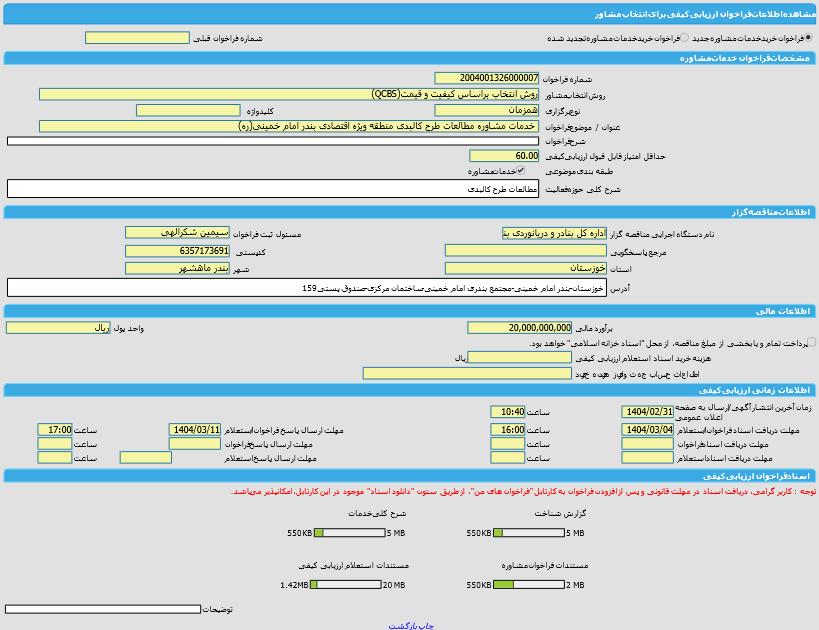819x630 pixels.
Task: Click the call title field about بندر امام خمینی
Action: coord(289,126)
